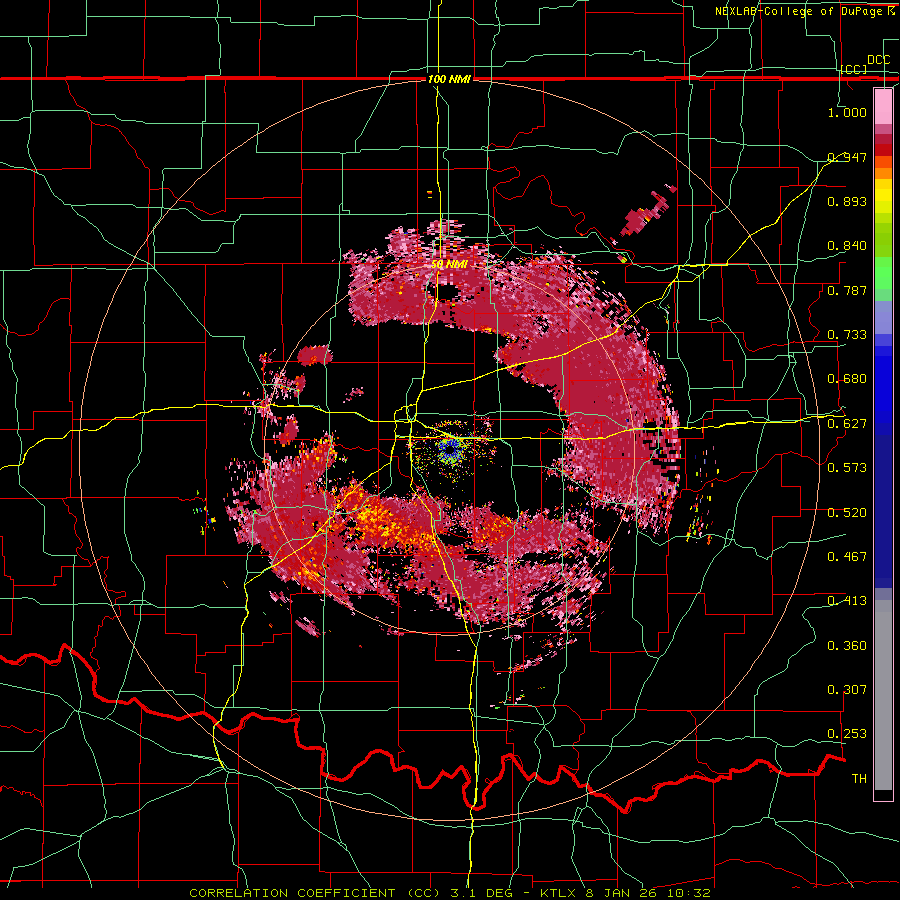This screenshot has height=900, width=900.
Task: Select the 0.360 legend value
Action: pos(847,646)
